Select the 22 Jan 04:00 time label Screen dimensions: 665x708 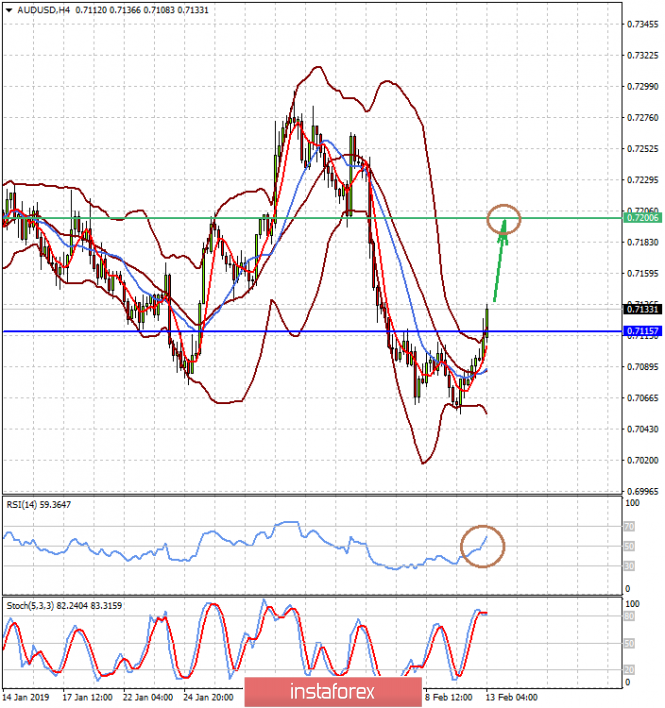pyautogui.click(x=148, y=698)
